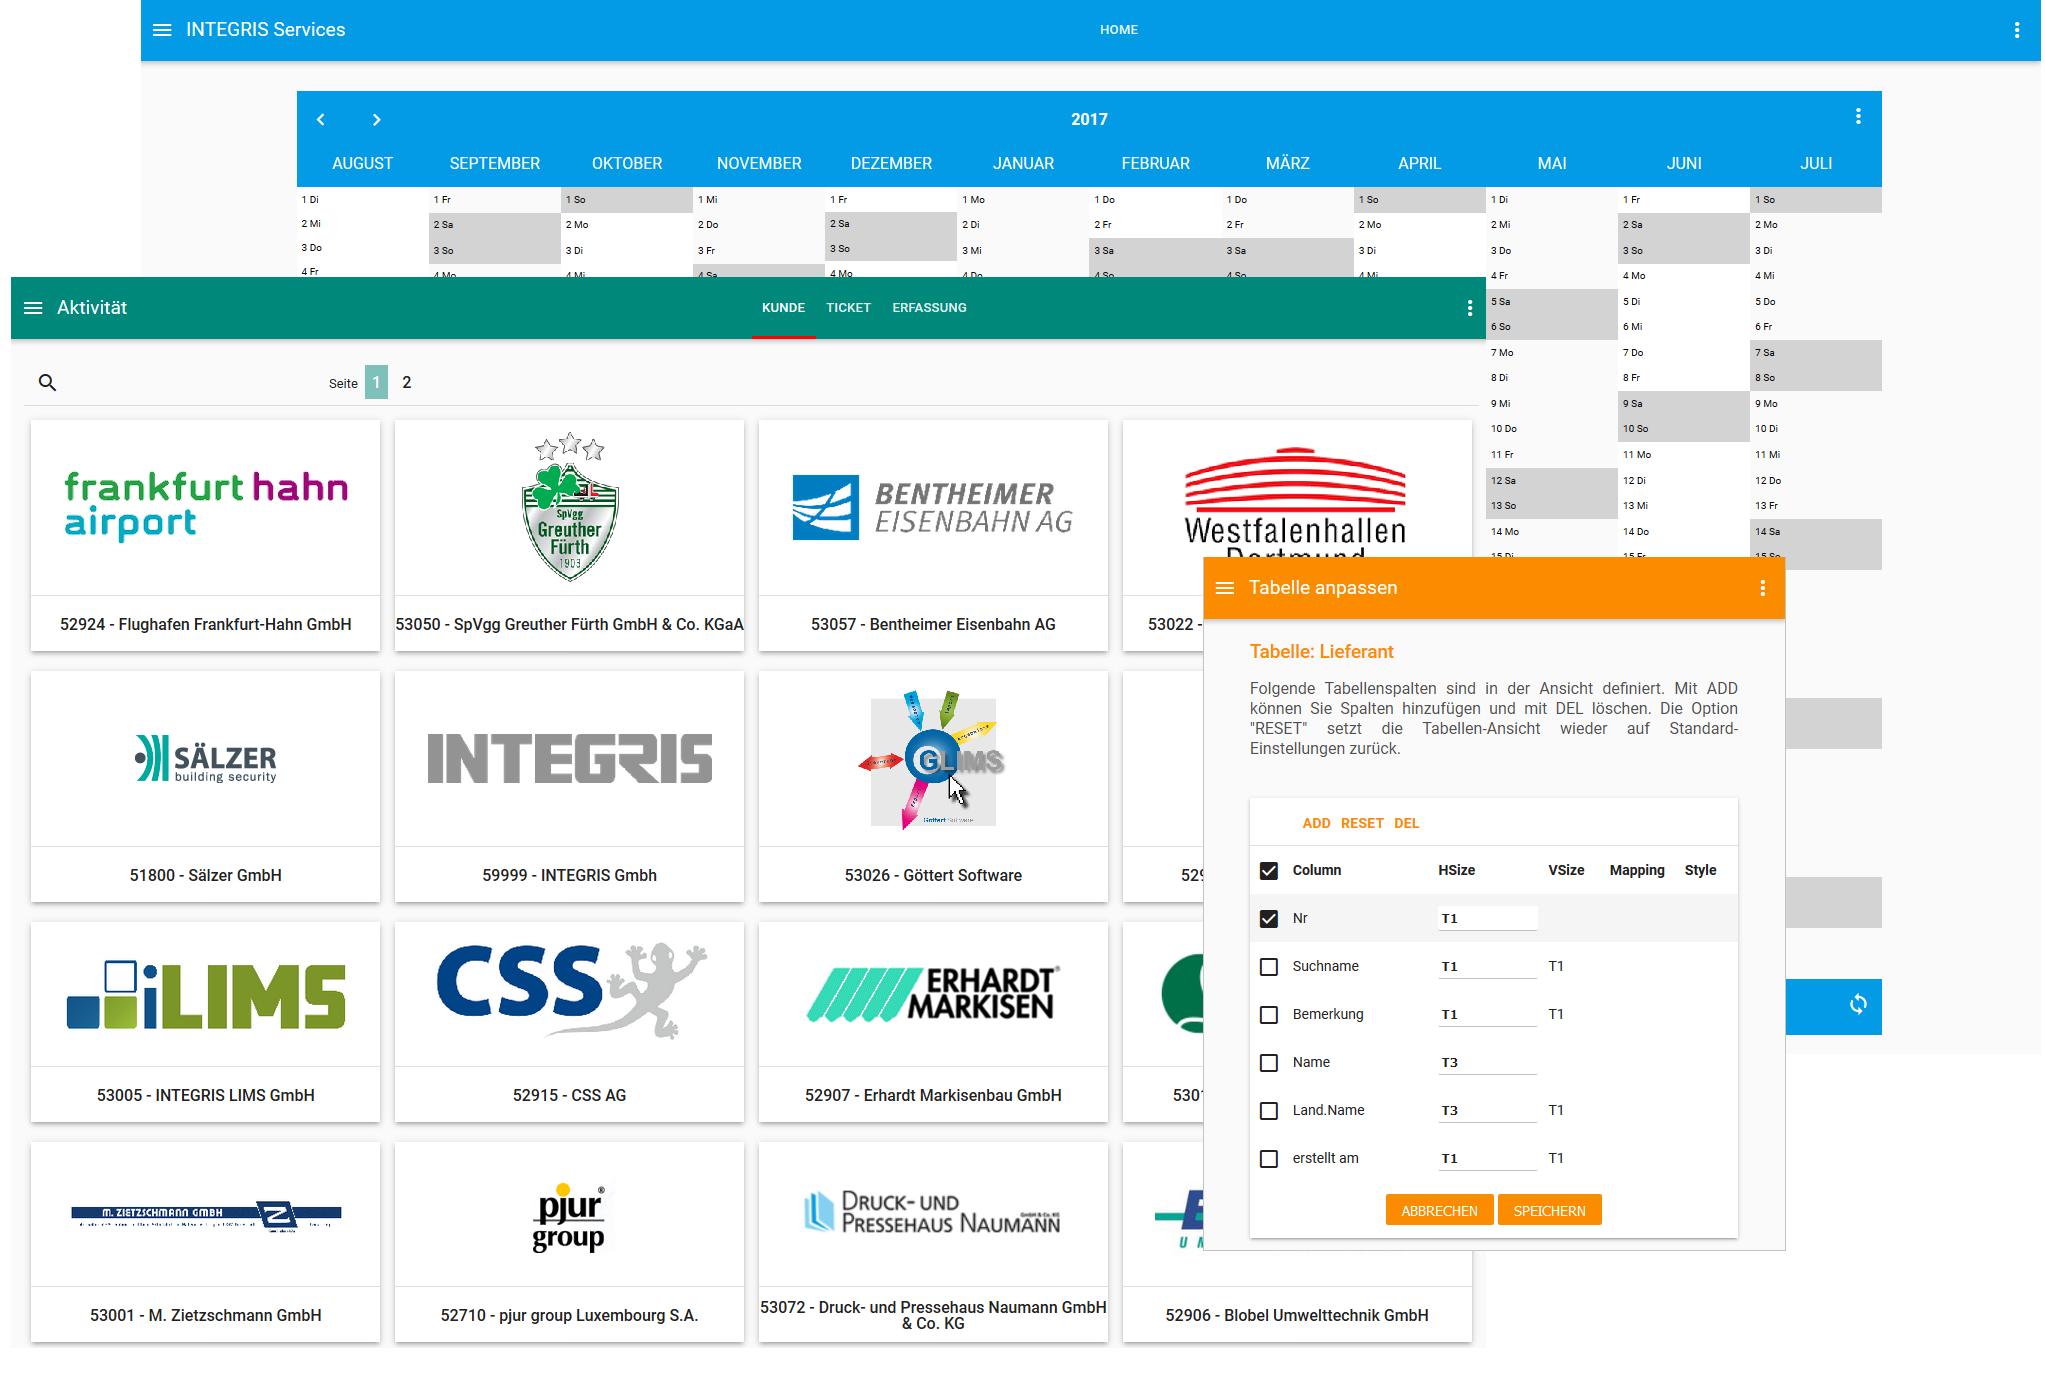Image resolution: width=2045 pixels, height=1379 pixels.
Task: Open the iLIMS logo card
Action: pos(206,994)
